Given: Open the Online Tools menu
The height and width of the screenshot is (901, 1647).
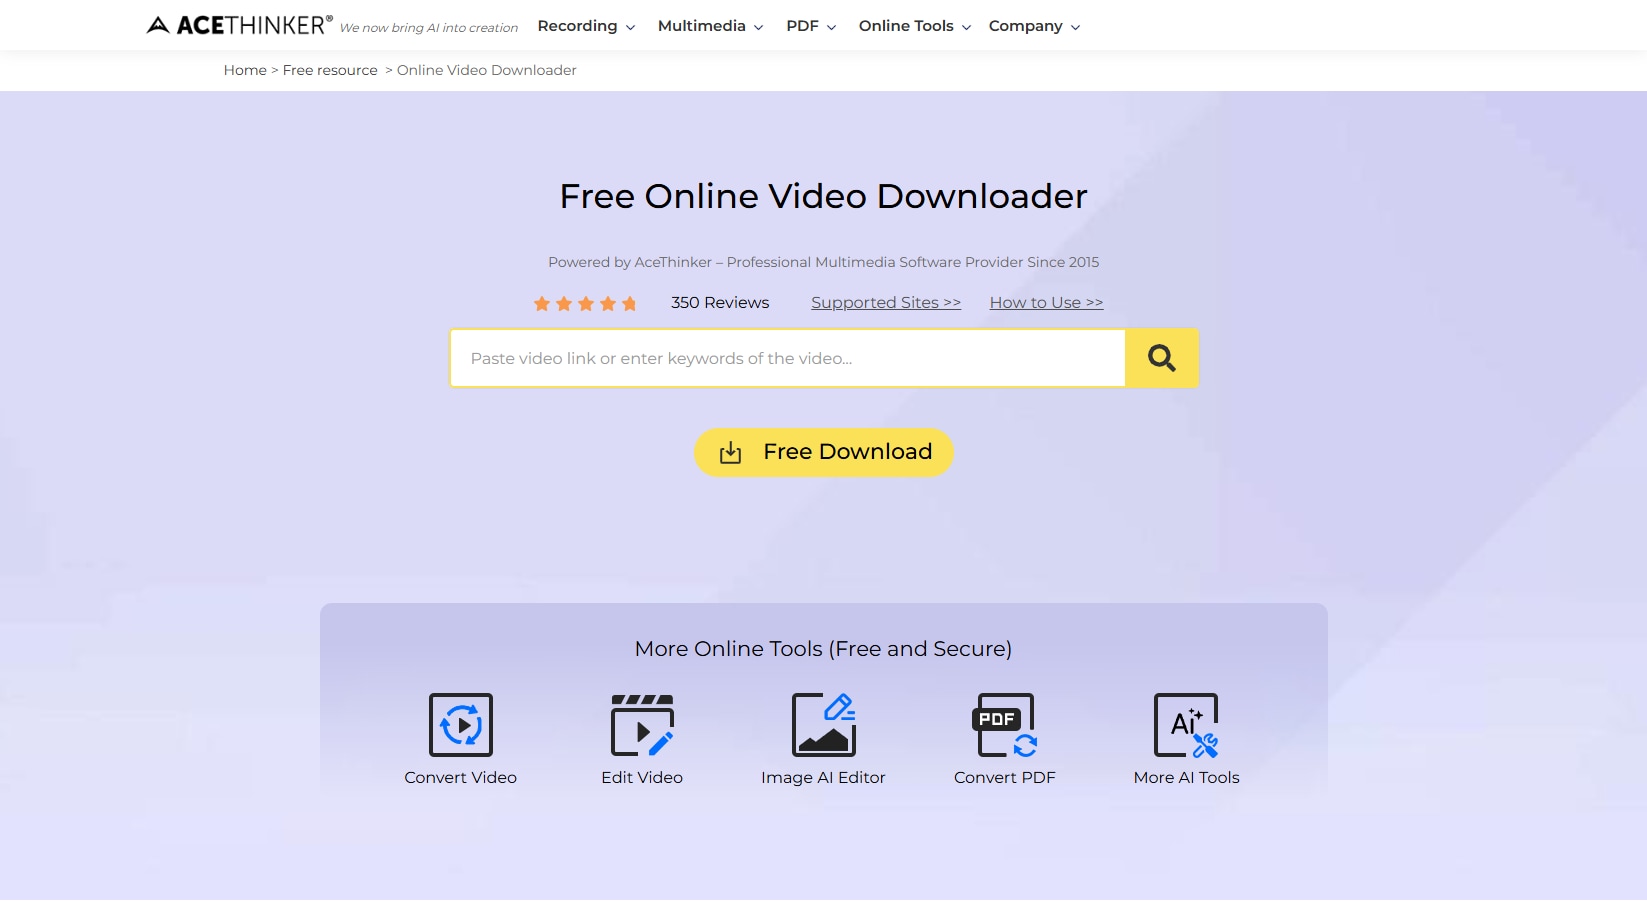Looking at the screenshot, I should pyautogui.click(x=915, y=26).
